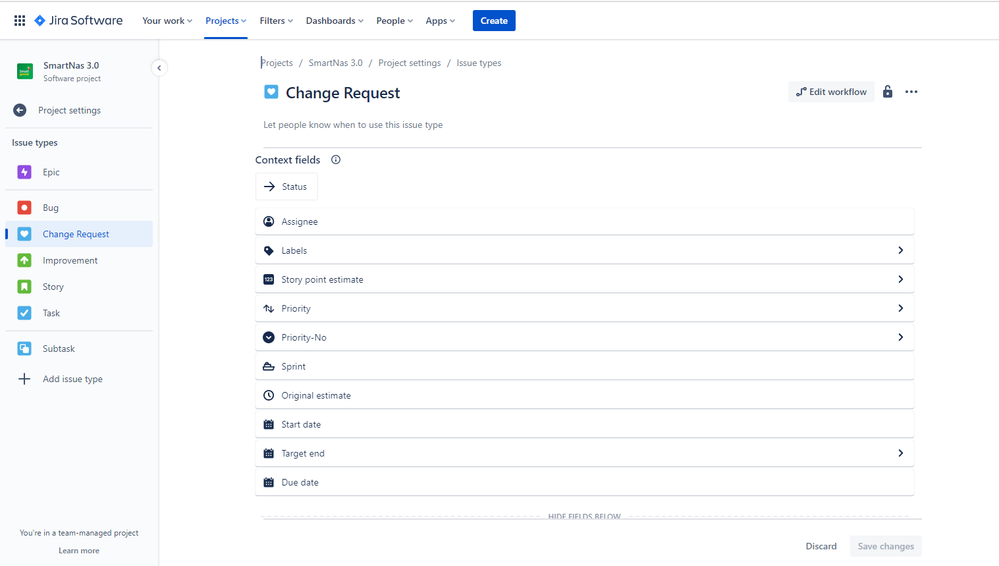Select the Subtask issue type
This screenshot has width=999, height=566.
pos(79,349)
